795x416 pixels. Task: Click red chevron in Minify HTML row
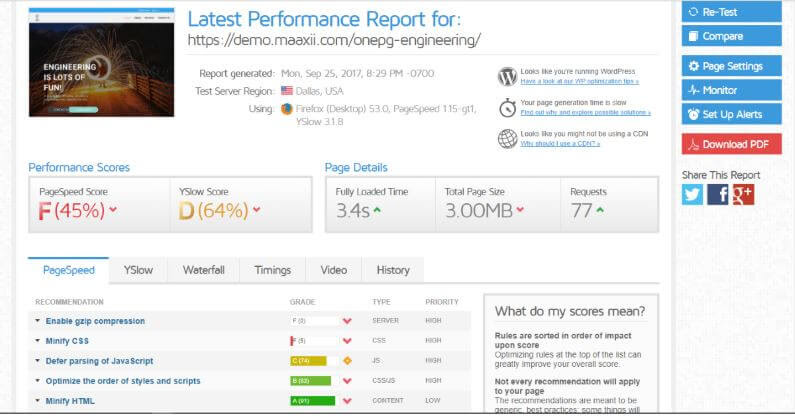tap(347, 401)
